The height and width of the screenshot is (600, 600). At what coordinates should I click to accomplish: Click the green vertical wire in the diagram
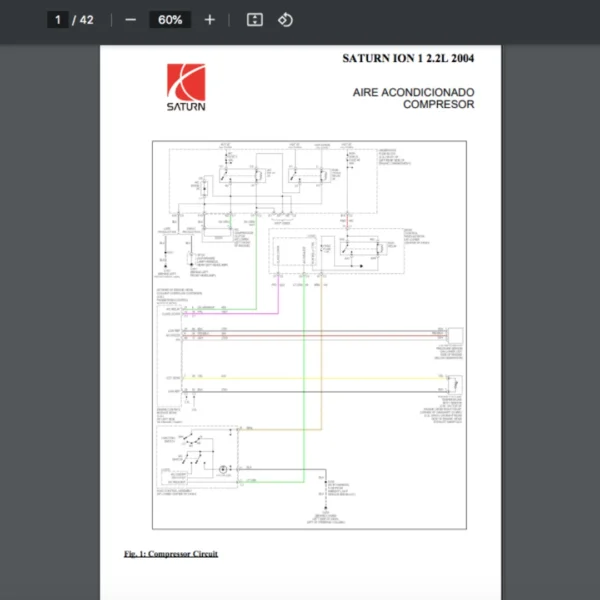pyautogui.click(x=303, y=400)
